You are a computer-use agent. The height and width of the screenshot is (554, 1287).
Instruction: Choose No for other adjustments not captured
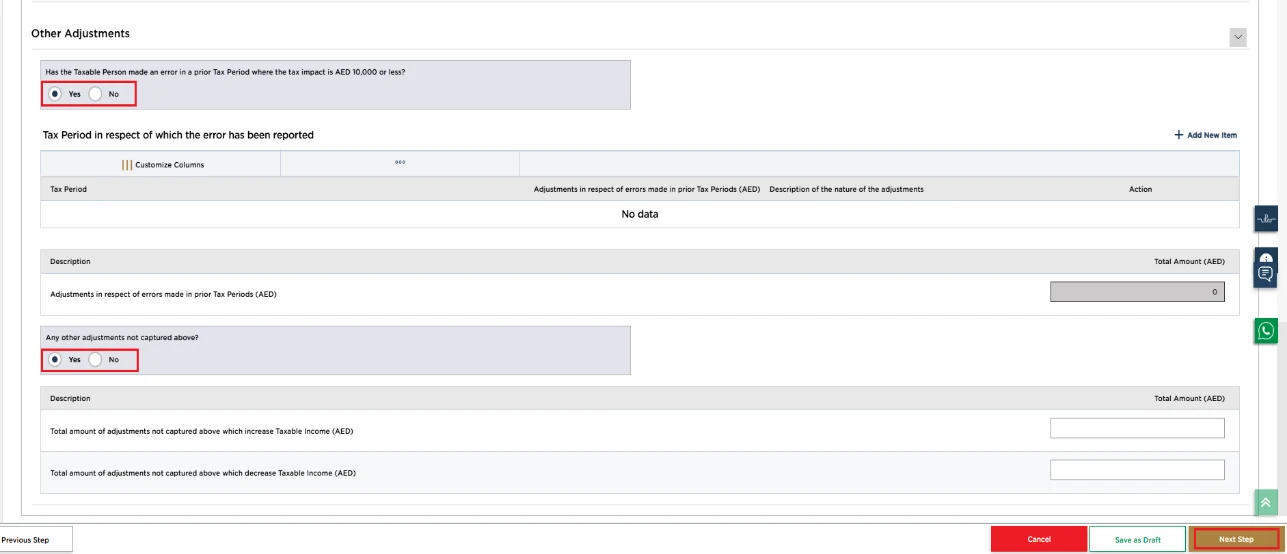(95, 359)
